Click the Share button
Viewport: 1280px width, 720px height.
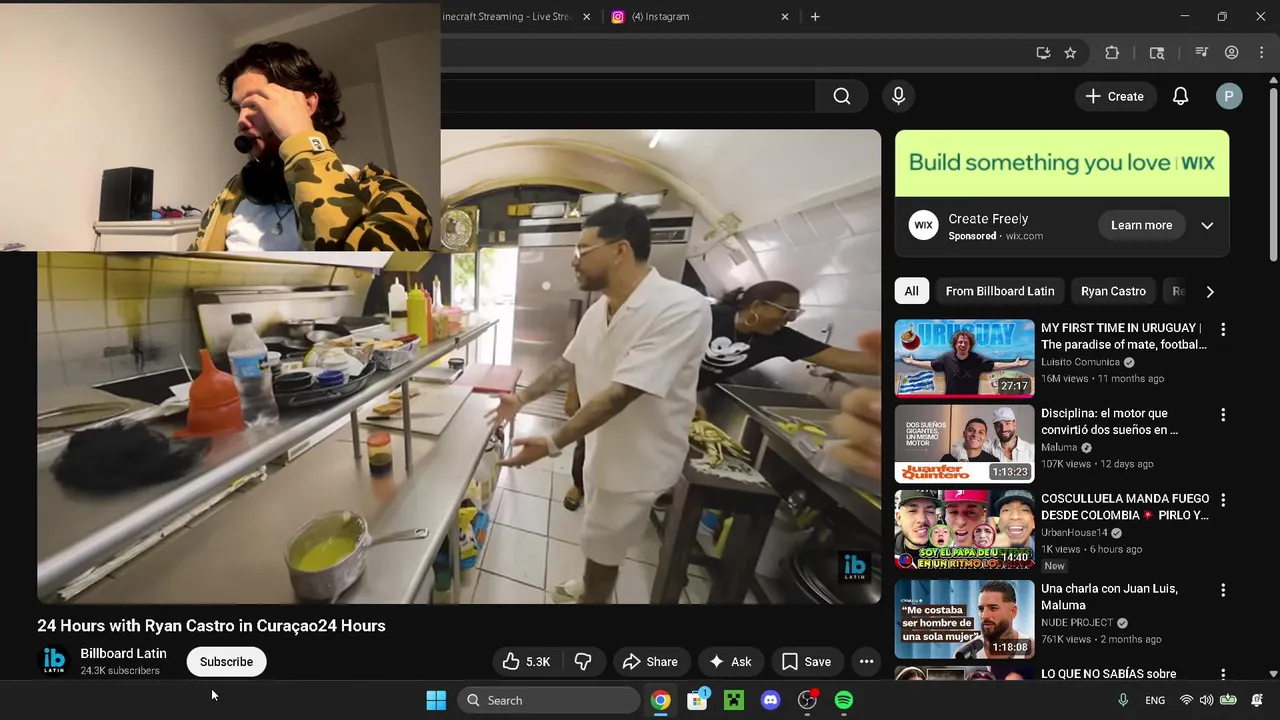pyautogui.click(x=649, y=662)
